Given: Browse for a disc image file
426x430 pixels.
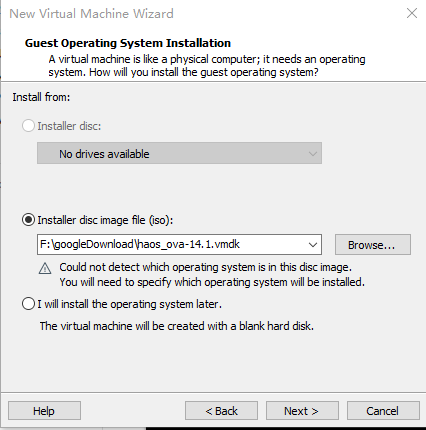Looking at the screenshot, I should click(373, 245).
